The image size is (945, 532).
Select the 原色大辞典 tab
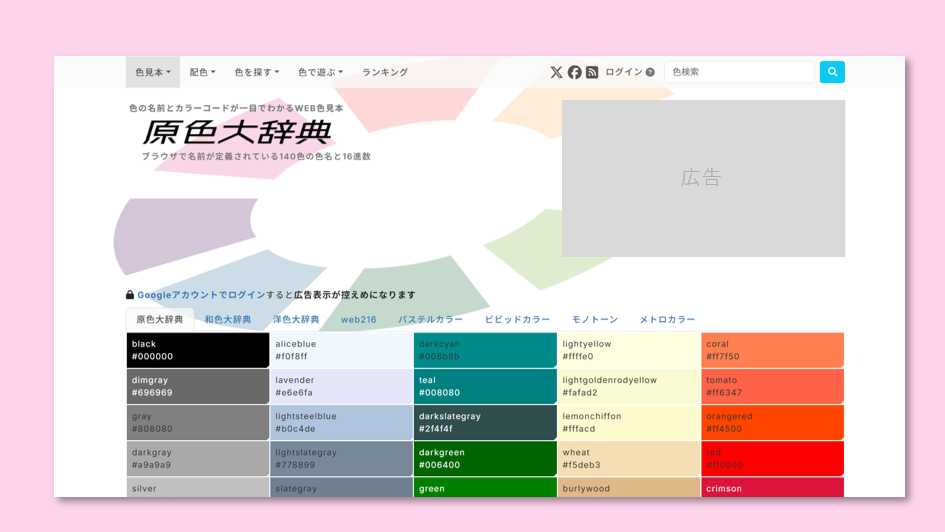pos(160,319)
